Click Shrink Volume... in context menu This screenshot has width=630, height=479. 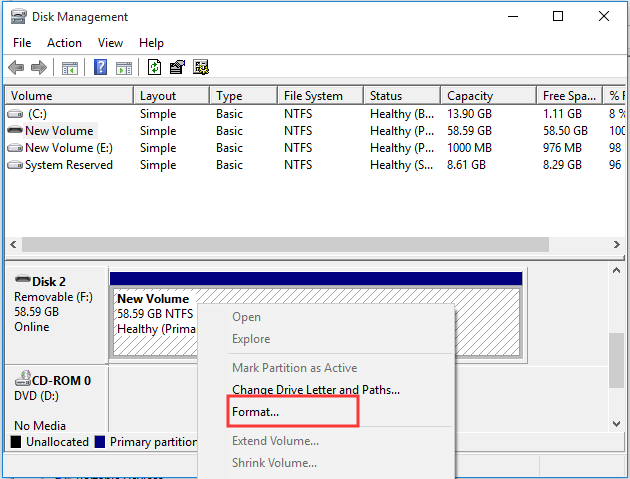click(x=274, y=463)
